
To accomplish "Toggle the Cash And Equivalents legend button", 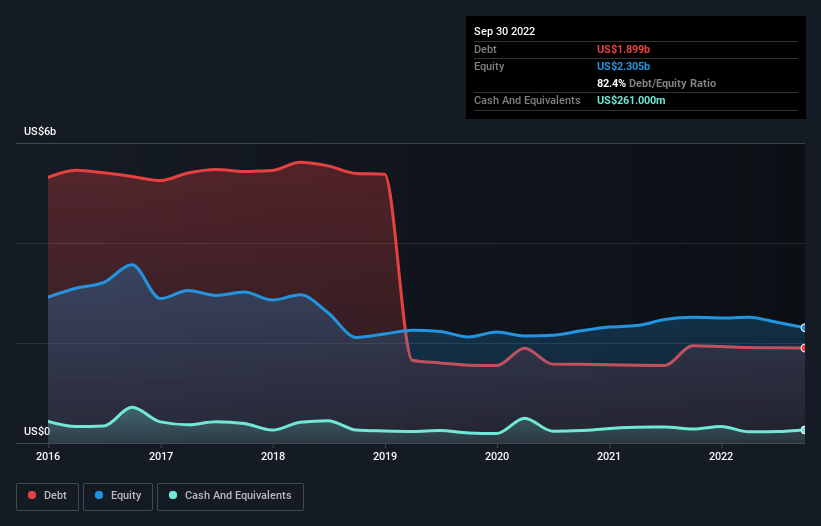I will pos(230,496).
